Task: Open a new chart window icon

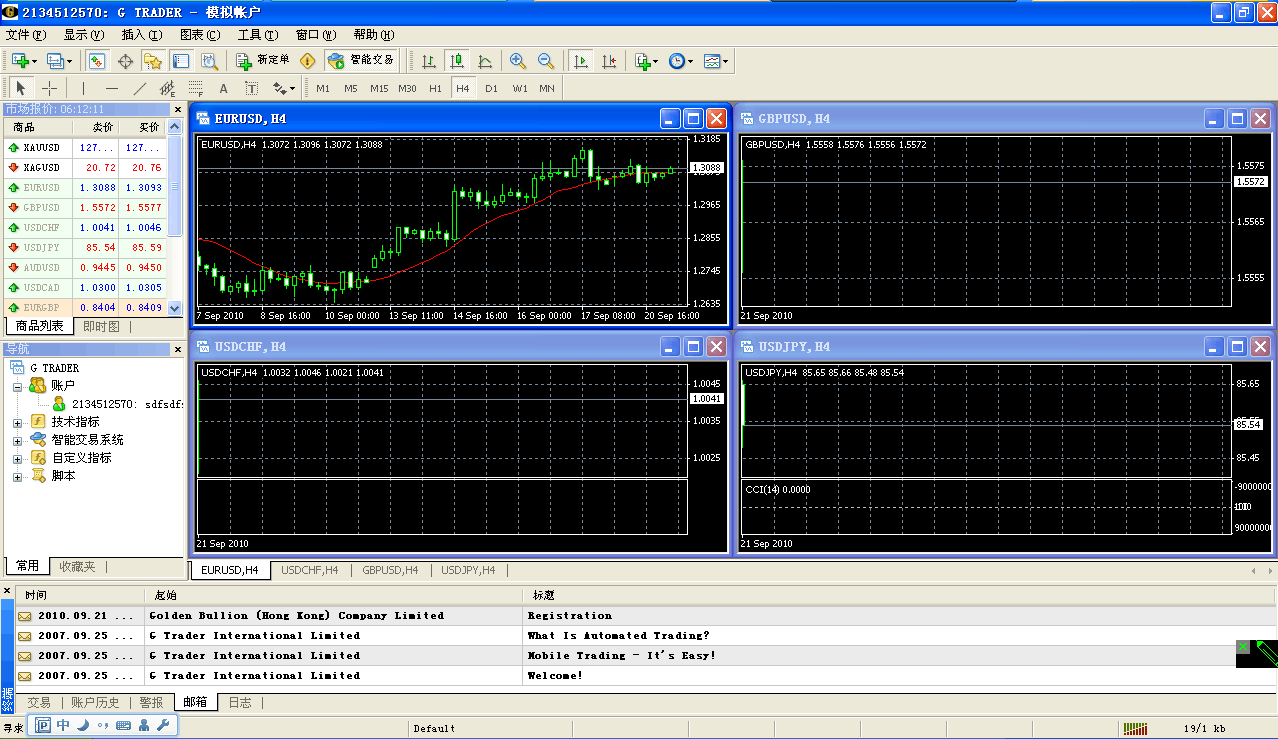Action: pos(20,61)
